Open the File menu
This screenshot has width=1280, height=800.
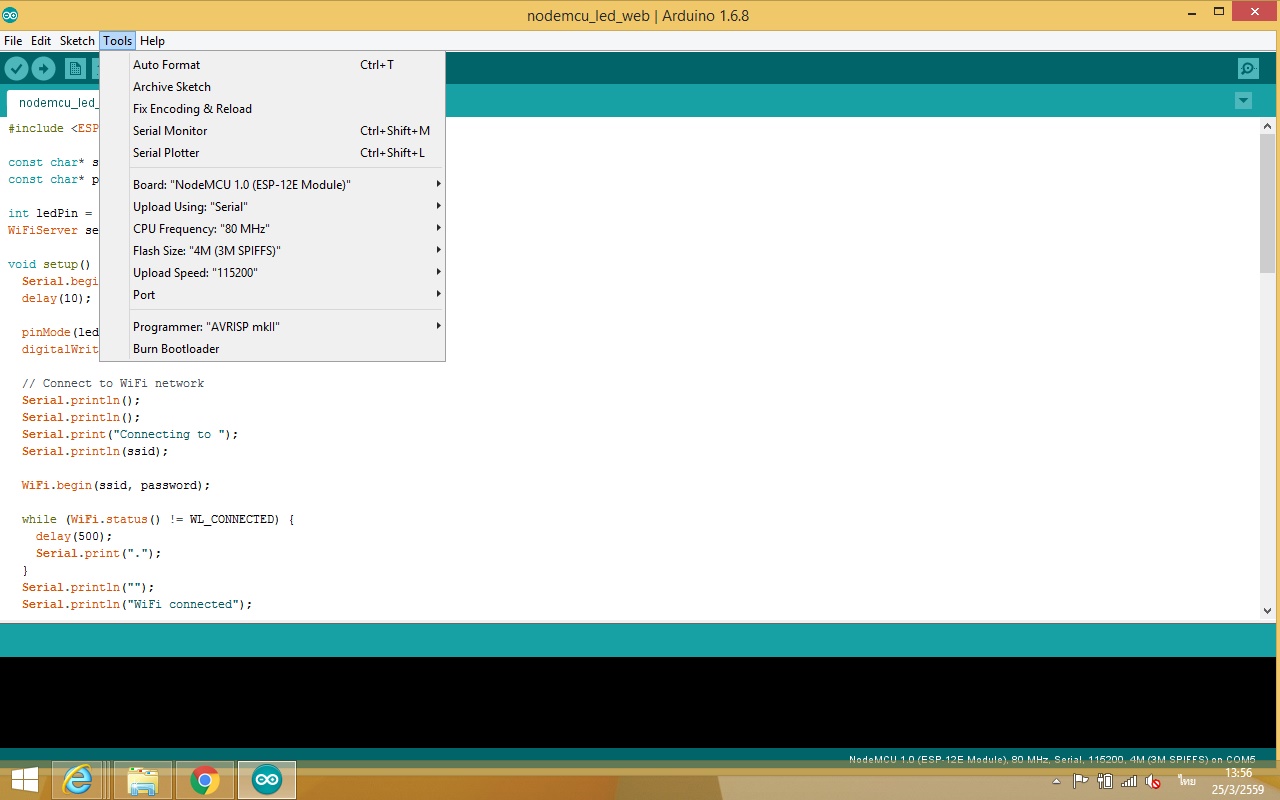(13, 41)
